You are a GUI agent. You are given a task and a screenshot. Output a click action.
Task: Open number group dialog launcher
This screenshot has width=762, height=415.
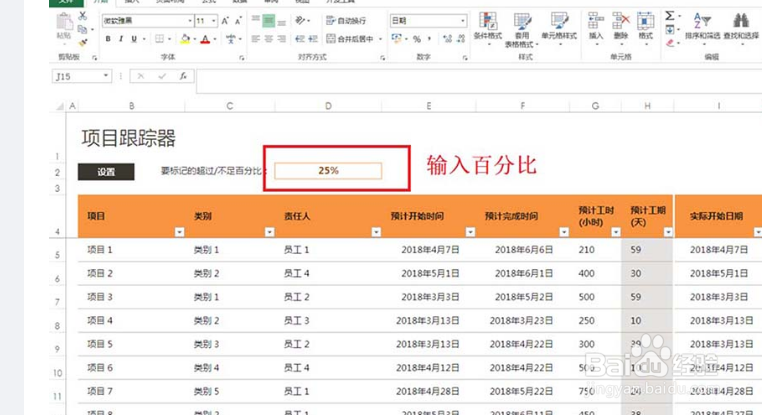465,58
